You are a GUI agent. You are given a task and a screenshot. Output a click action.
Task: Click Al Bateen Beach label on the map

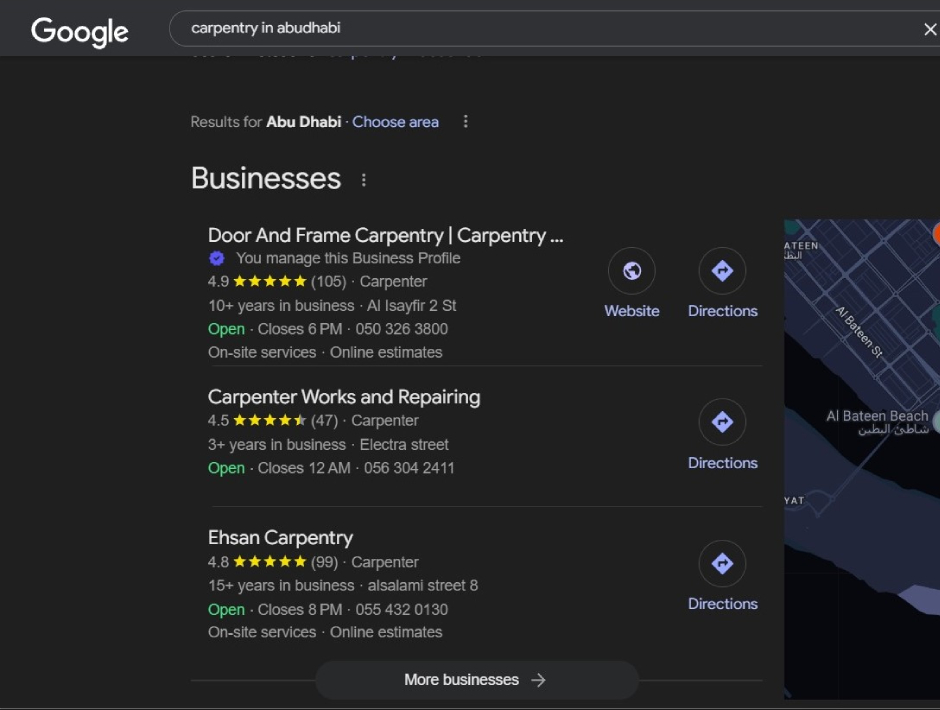click(x=877, y=417)
